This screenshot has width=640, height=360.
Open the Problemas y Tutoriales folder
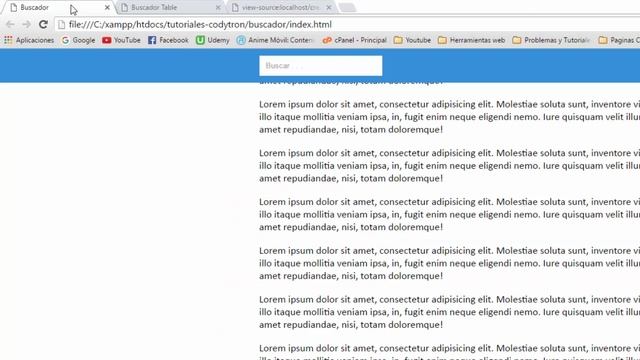(x=551, y=40)
